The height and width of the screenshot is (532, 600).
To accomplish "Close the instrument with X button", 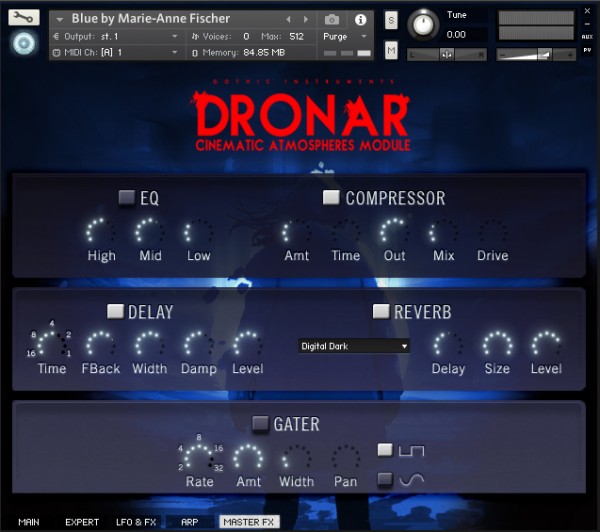I will point(587,11).
